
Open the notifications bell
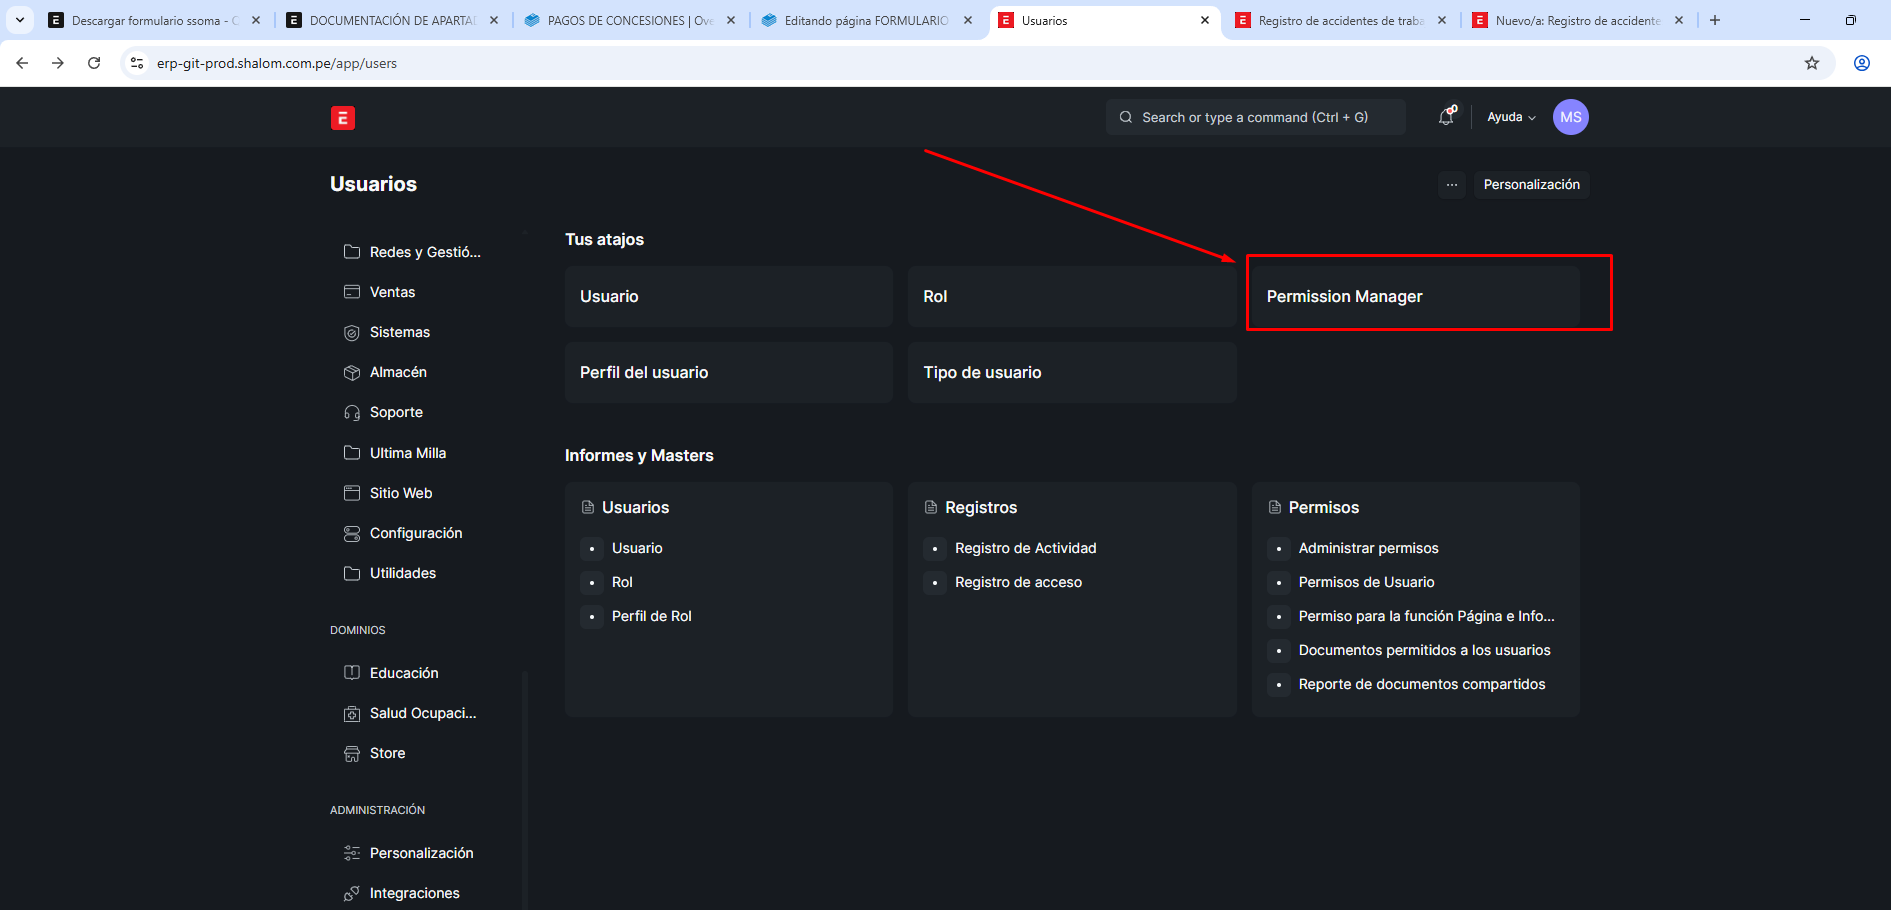(x=1446, y=117)
